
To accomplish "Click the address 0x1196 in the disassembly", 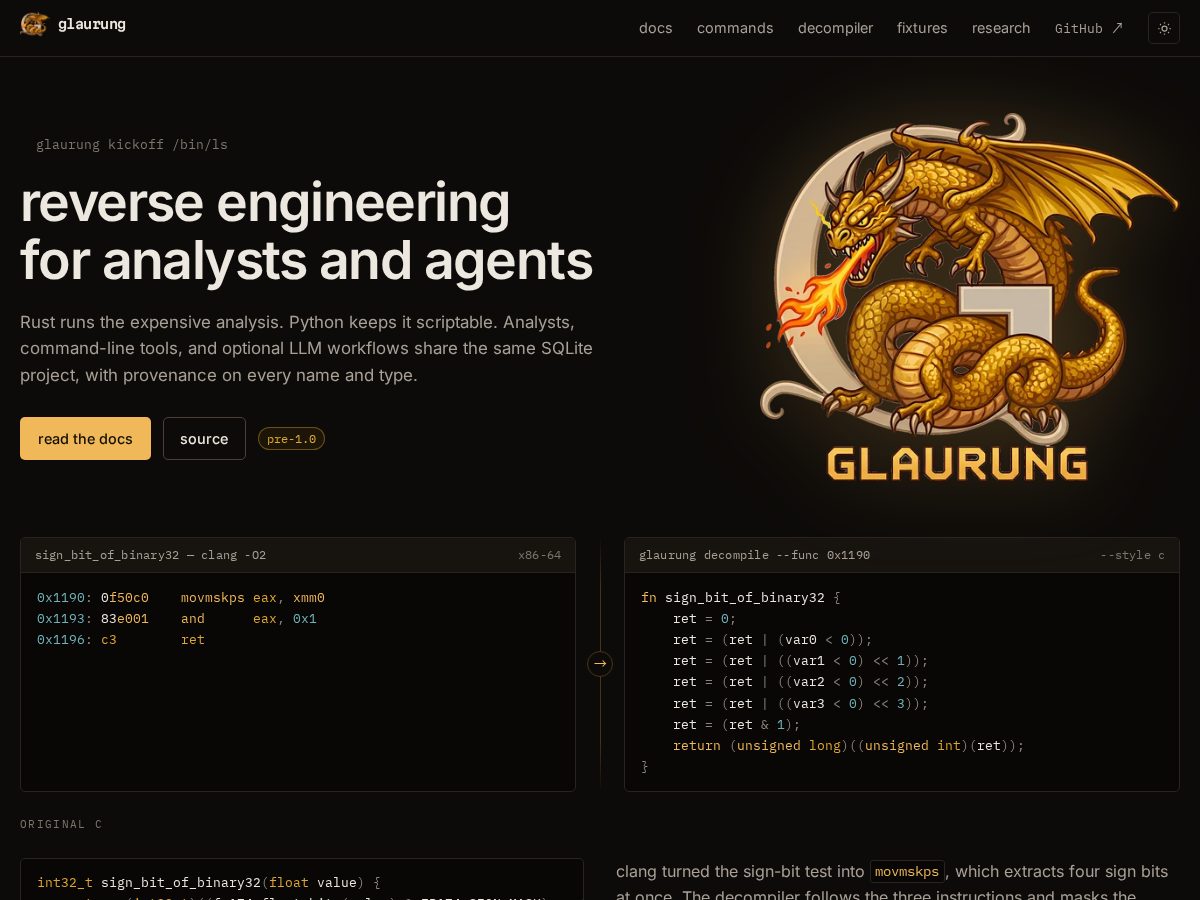I will [65, 640].
